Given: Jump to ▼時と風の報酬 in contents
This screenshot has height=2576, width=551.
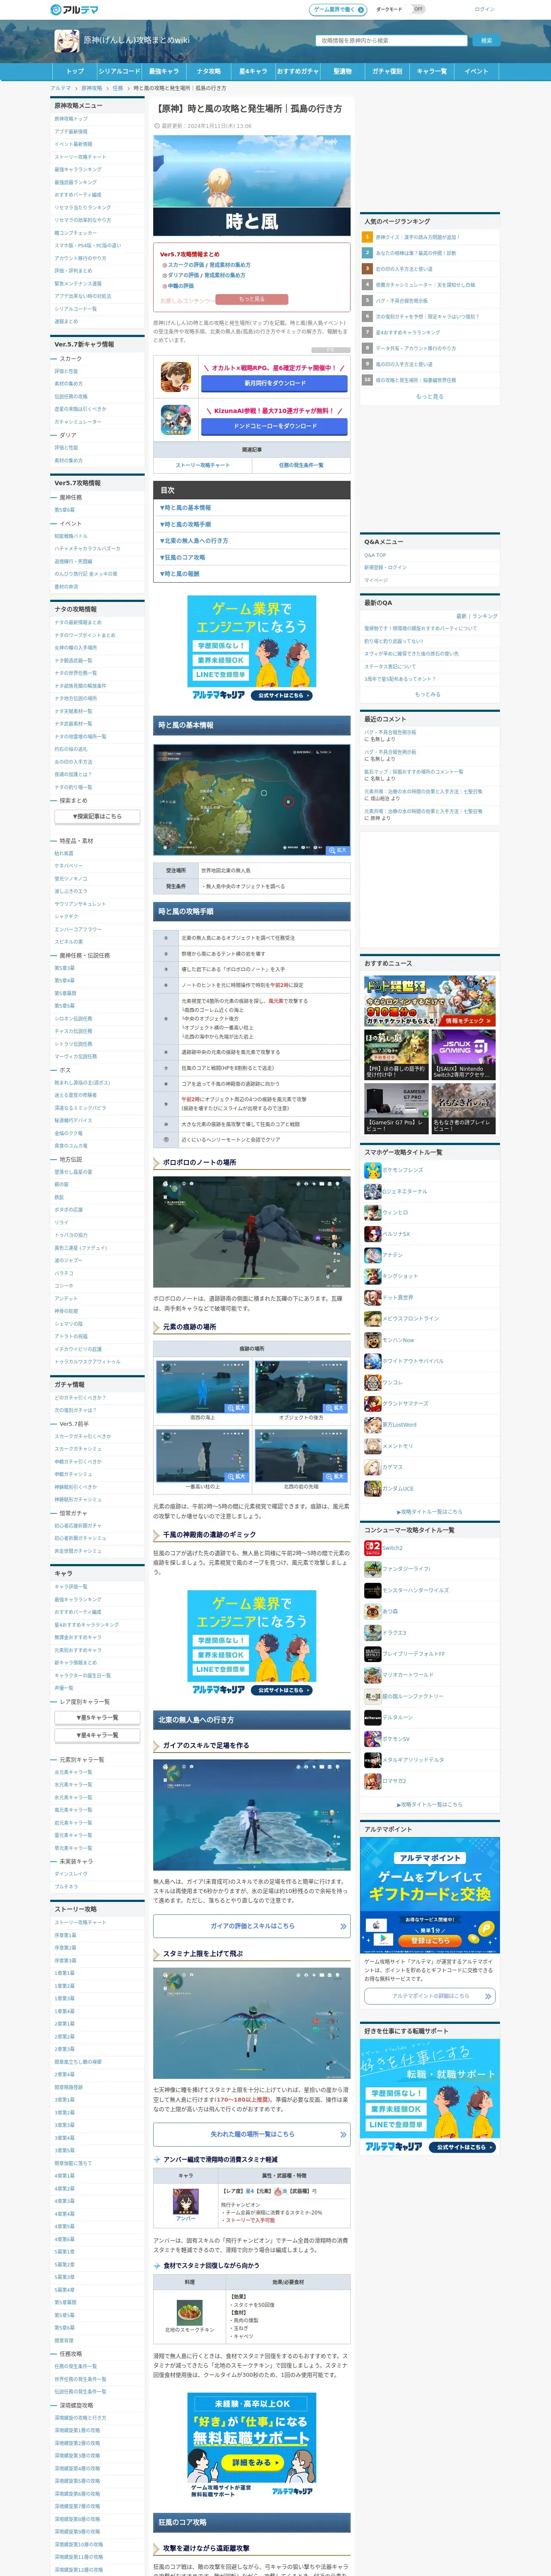Looking at the screenshot, I should point(180,574).
